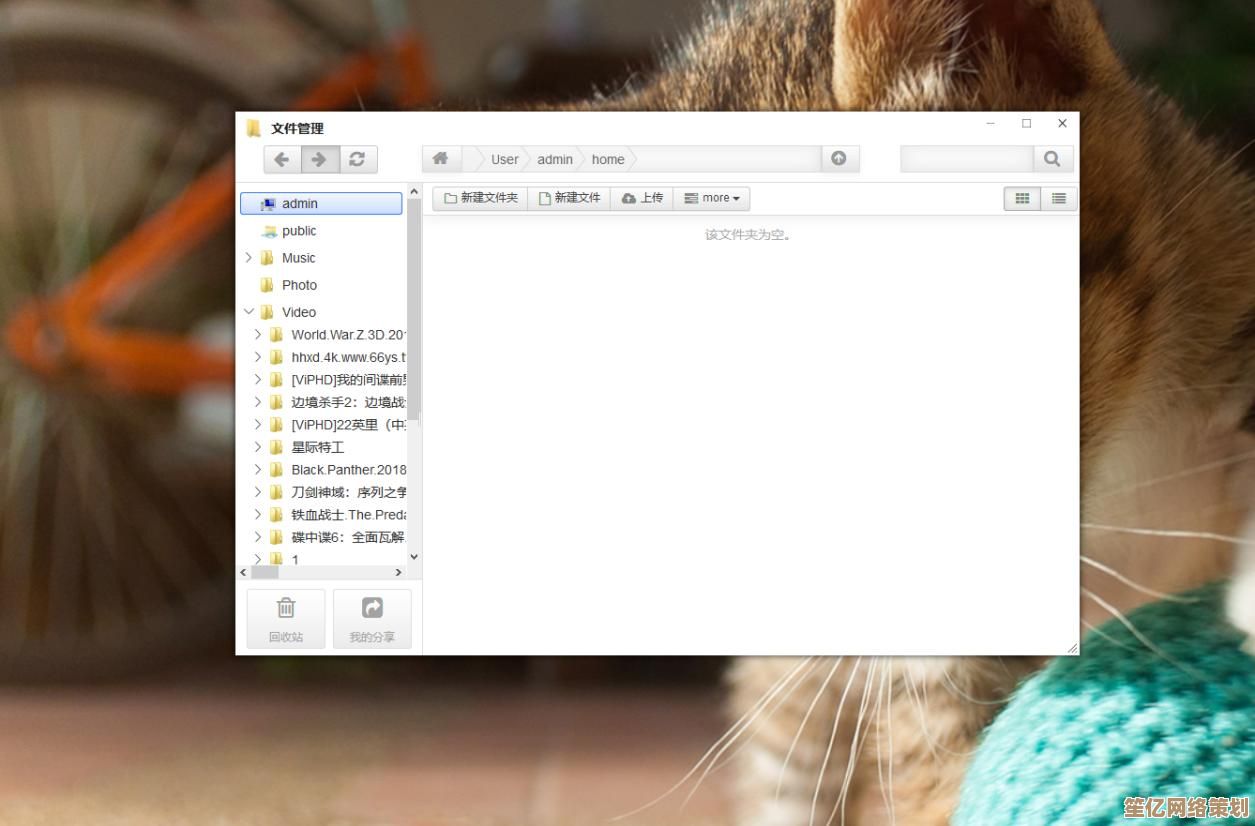Expand the Music folder
Image resolution: width=1255 pixels, height=826 pixels.
pos(249,258)
